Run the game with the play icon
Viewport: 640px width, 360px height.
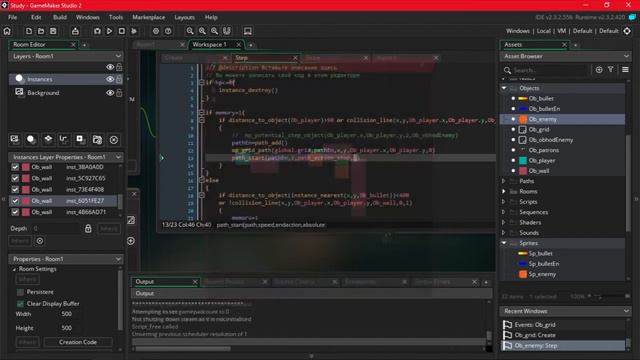109,31
